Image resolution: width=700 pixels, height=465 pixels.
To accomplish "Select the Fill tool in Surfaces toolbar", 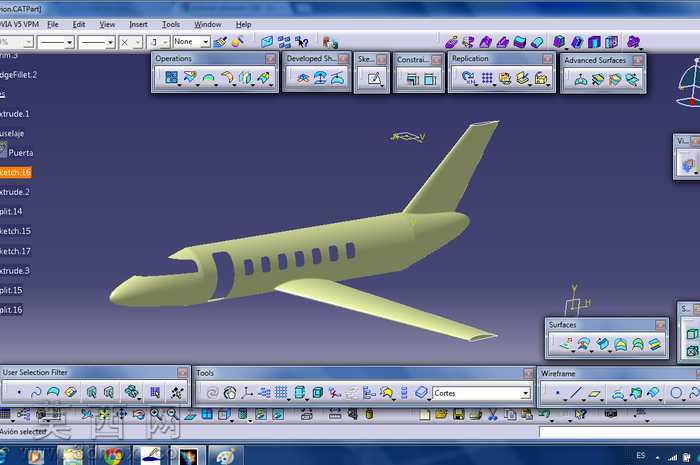I will (x=620, y=344).
